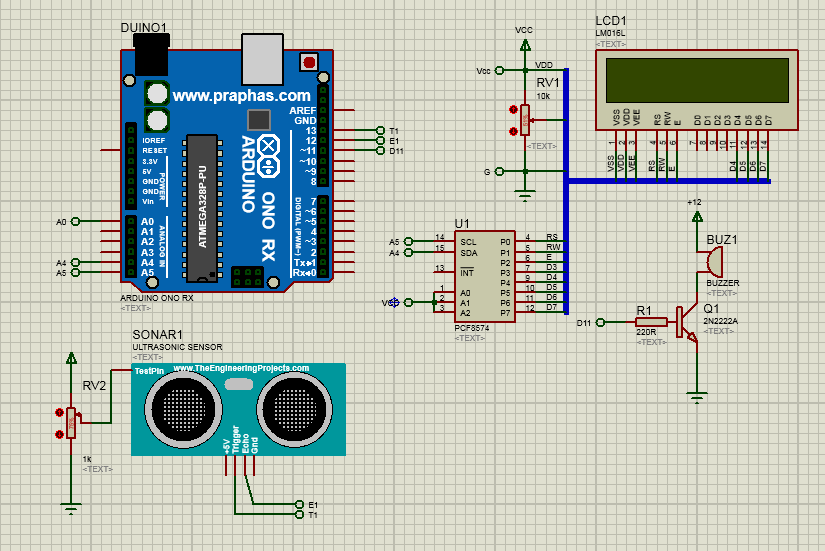Click the A5 terminal wired to U1 SCL

(x=408, y=242)
